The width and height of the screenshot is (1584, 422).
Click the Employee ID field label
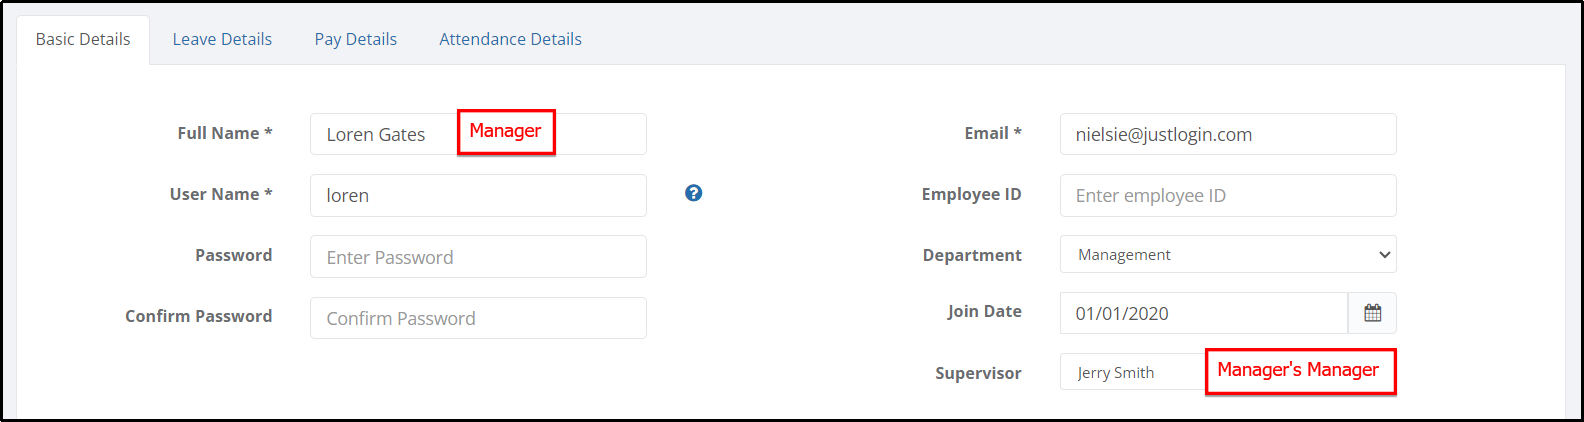tap(971, 194)
